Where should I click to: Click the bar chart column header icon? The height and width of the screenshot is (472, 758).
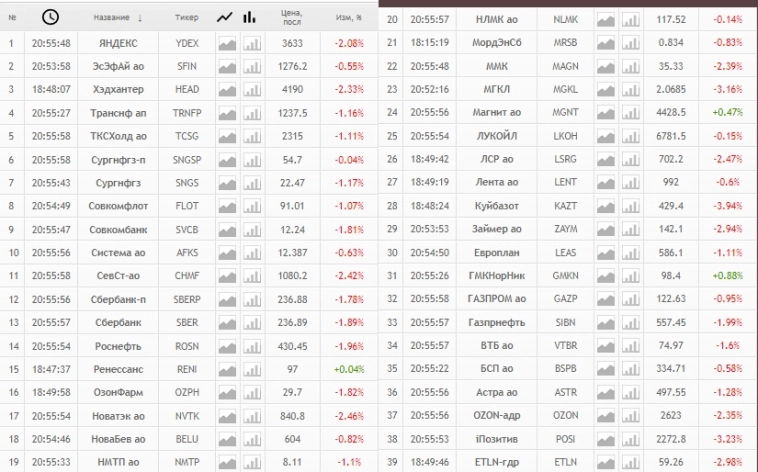point(249,17)
